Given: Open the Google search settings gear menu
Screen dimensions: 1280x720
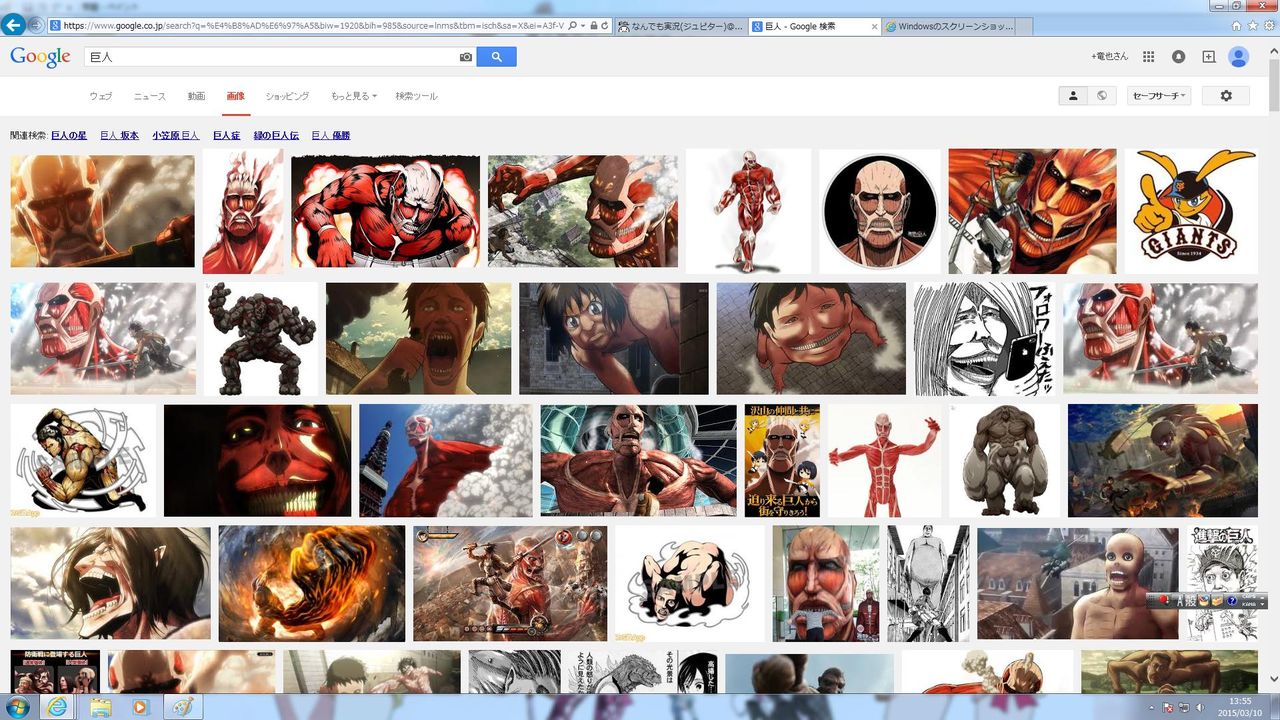Looking at the screenshot, I should (x=1226, y=96).
